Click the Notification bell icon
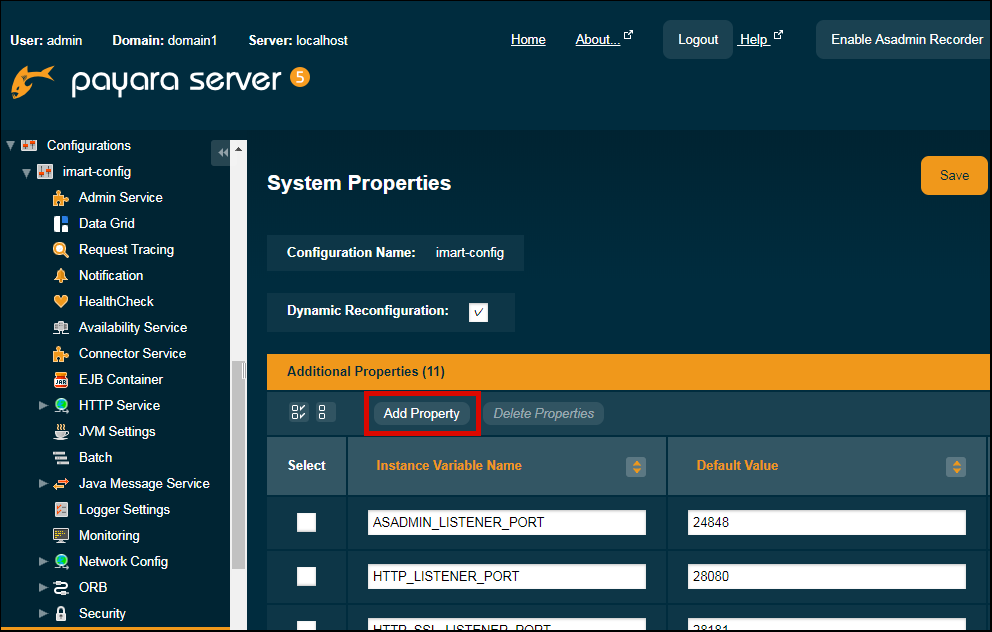 61,276
